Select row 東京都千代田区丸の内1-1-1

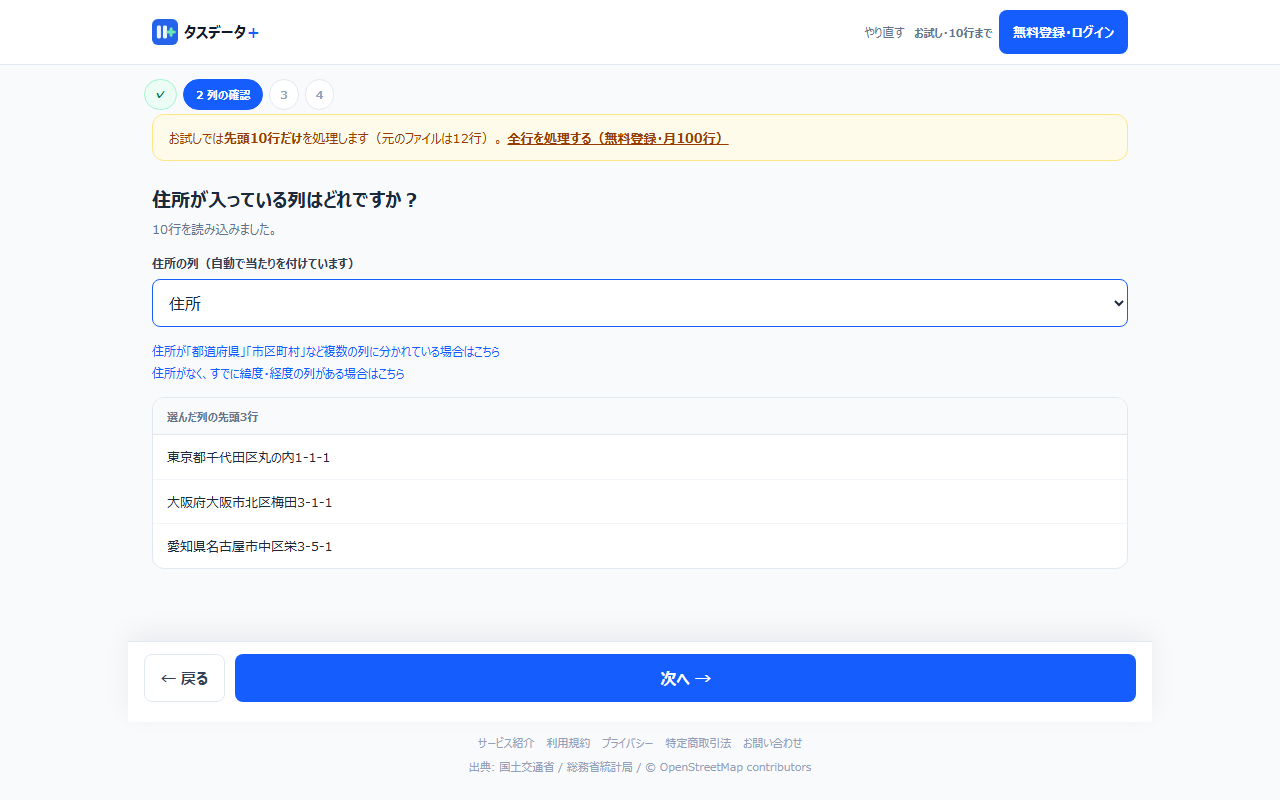(640, 457)
